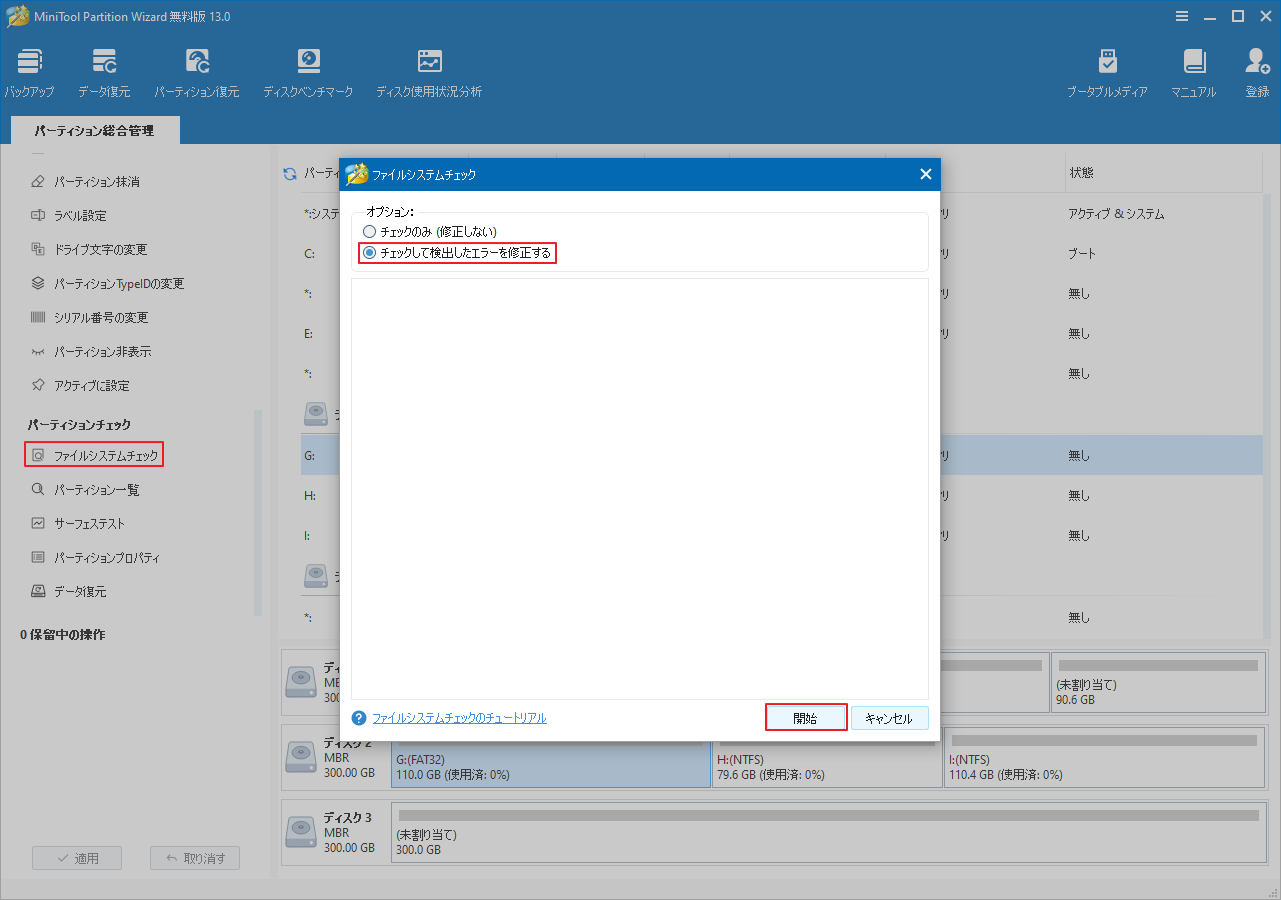Click the 適用 (Apply) button
Screen dimensions: 1281x900
(77, 857)
